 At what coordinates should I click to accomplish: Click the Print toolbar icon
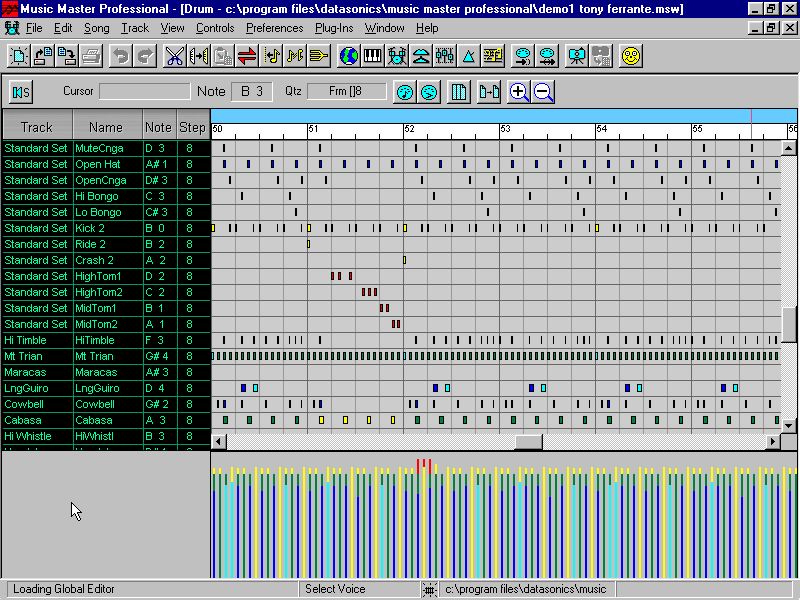[91, 56]
